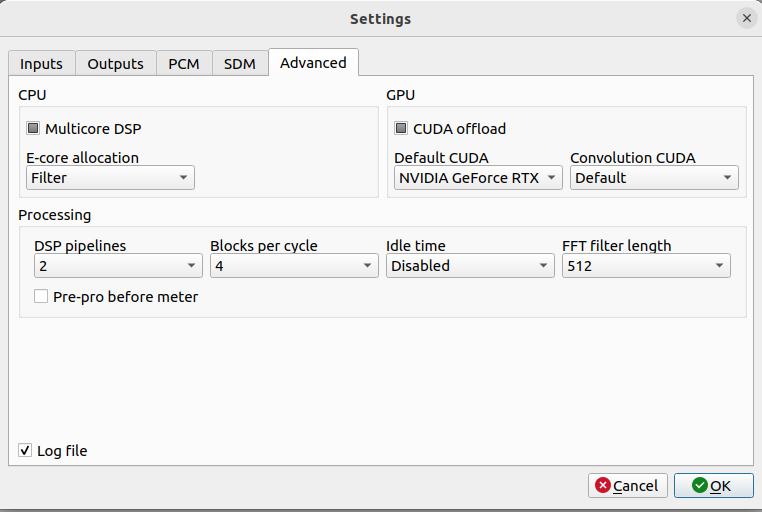The height and width of the screenshot is (512, 762).
Task: Click the Settings title bar
Action: tap(380, 18)
